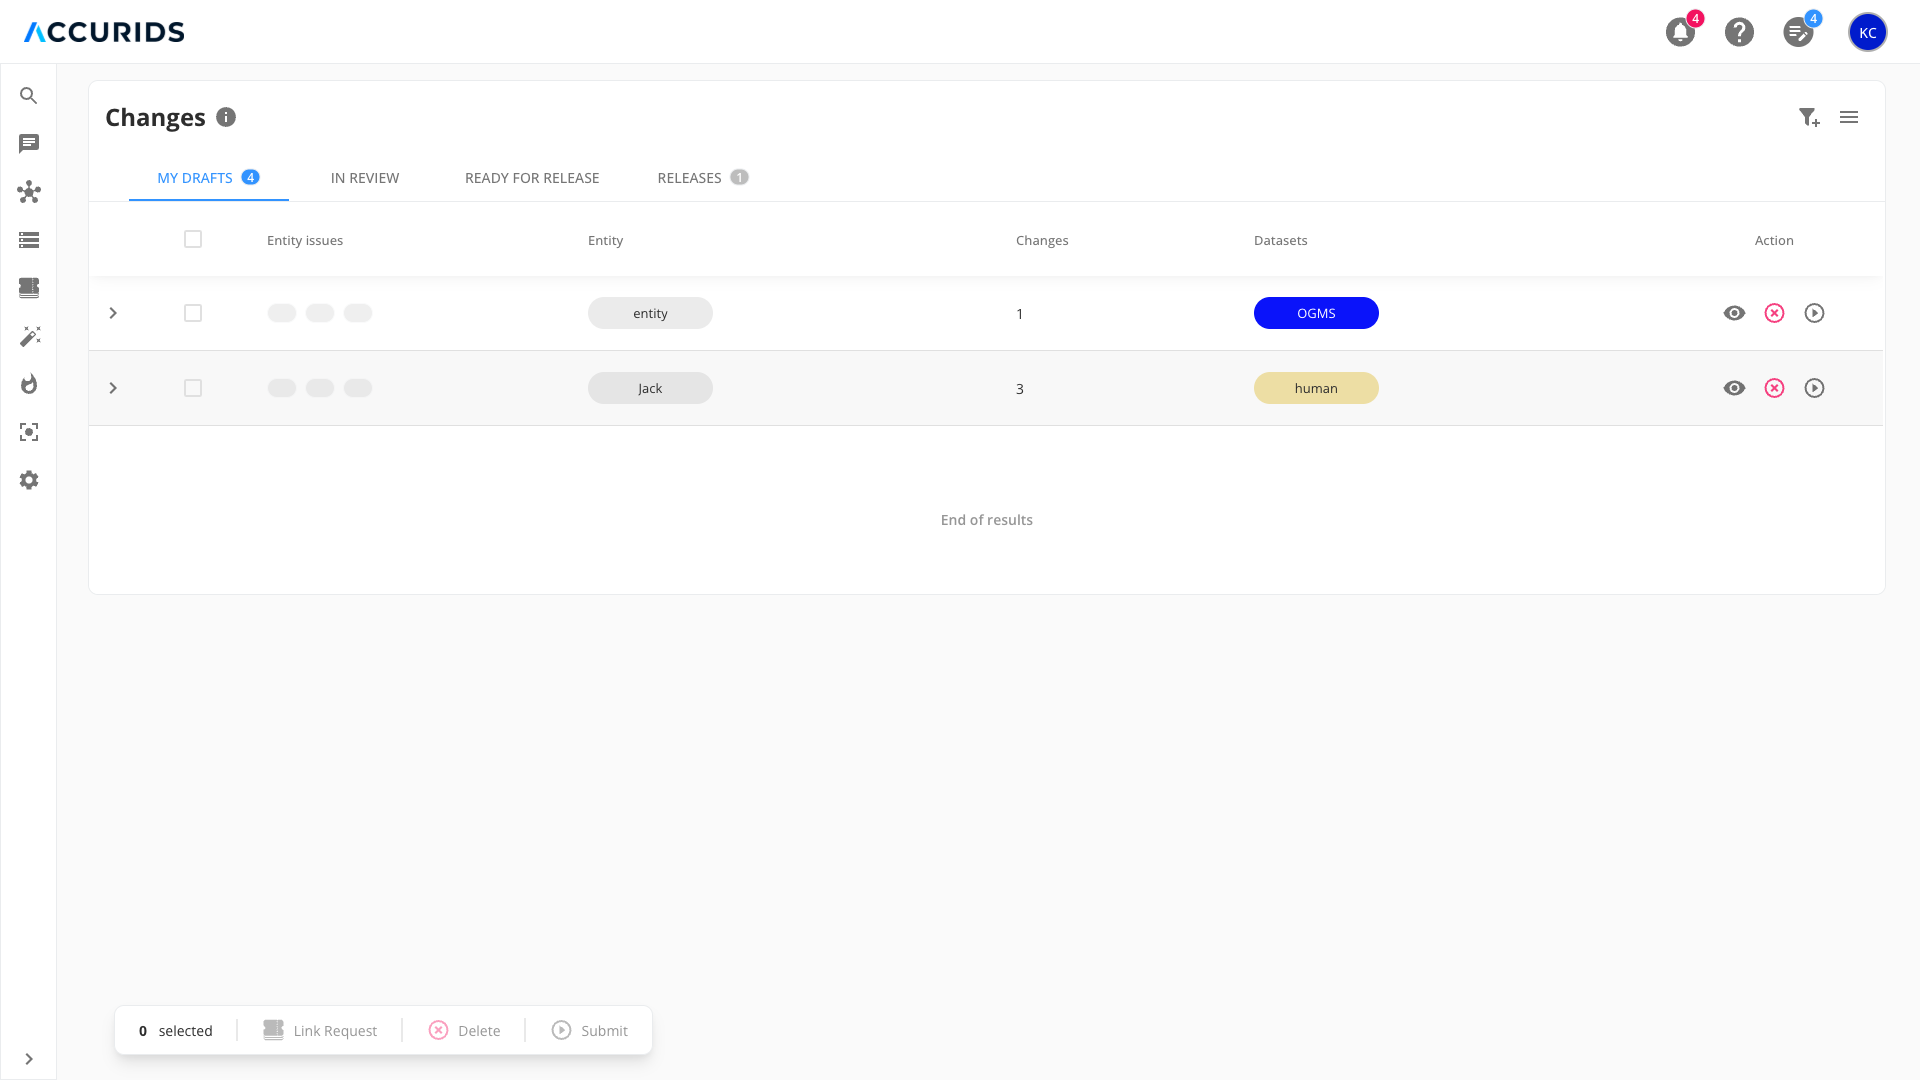This screenshot has width=1920, height=1080.
Task: Click the KC user avatar
Action: [1867, 32]
